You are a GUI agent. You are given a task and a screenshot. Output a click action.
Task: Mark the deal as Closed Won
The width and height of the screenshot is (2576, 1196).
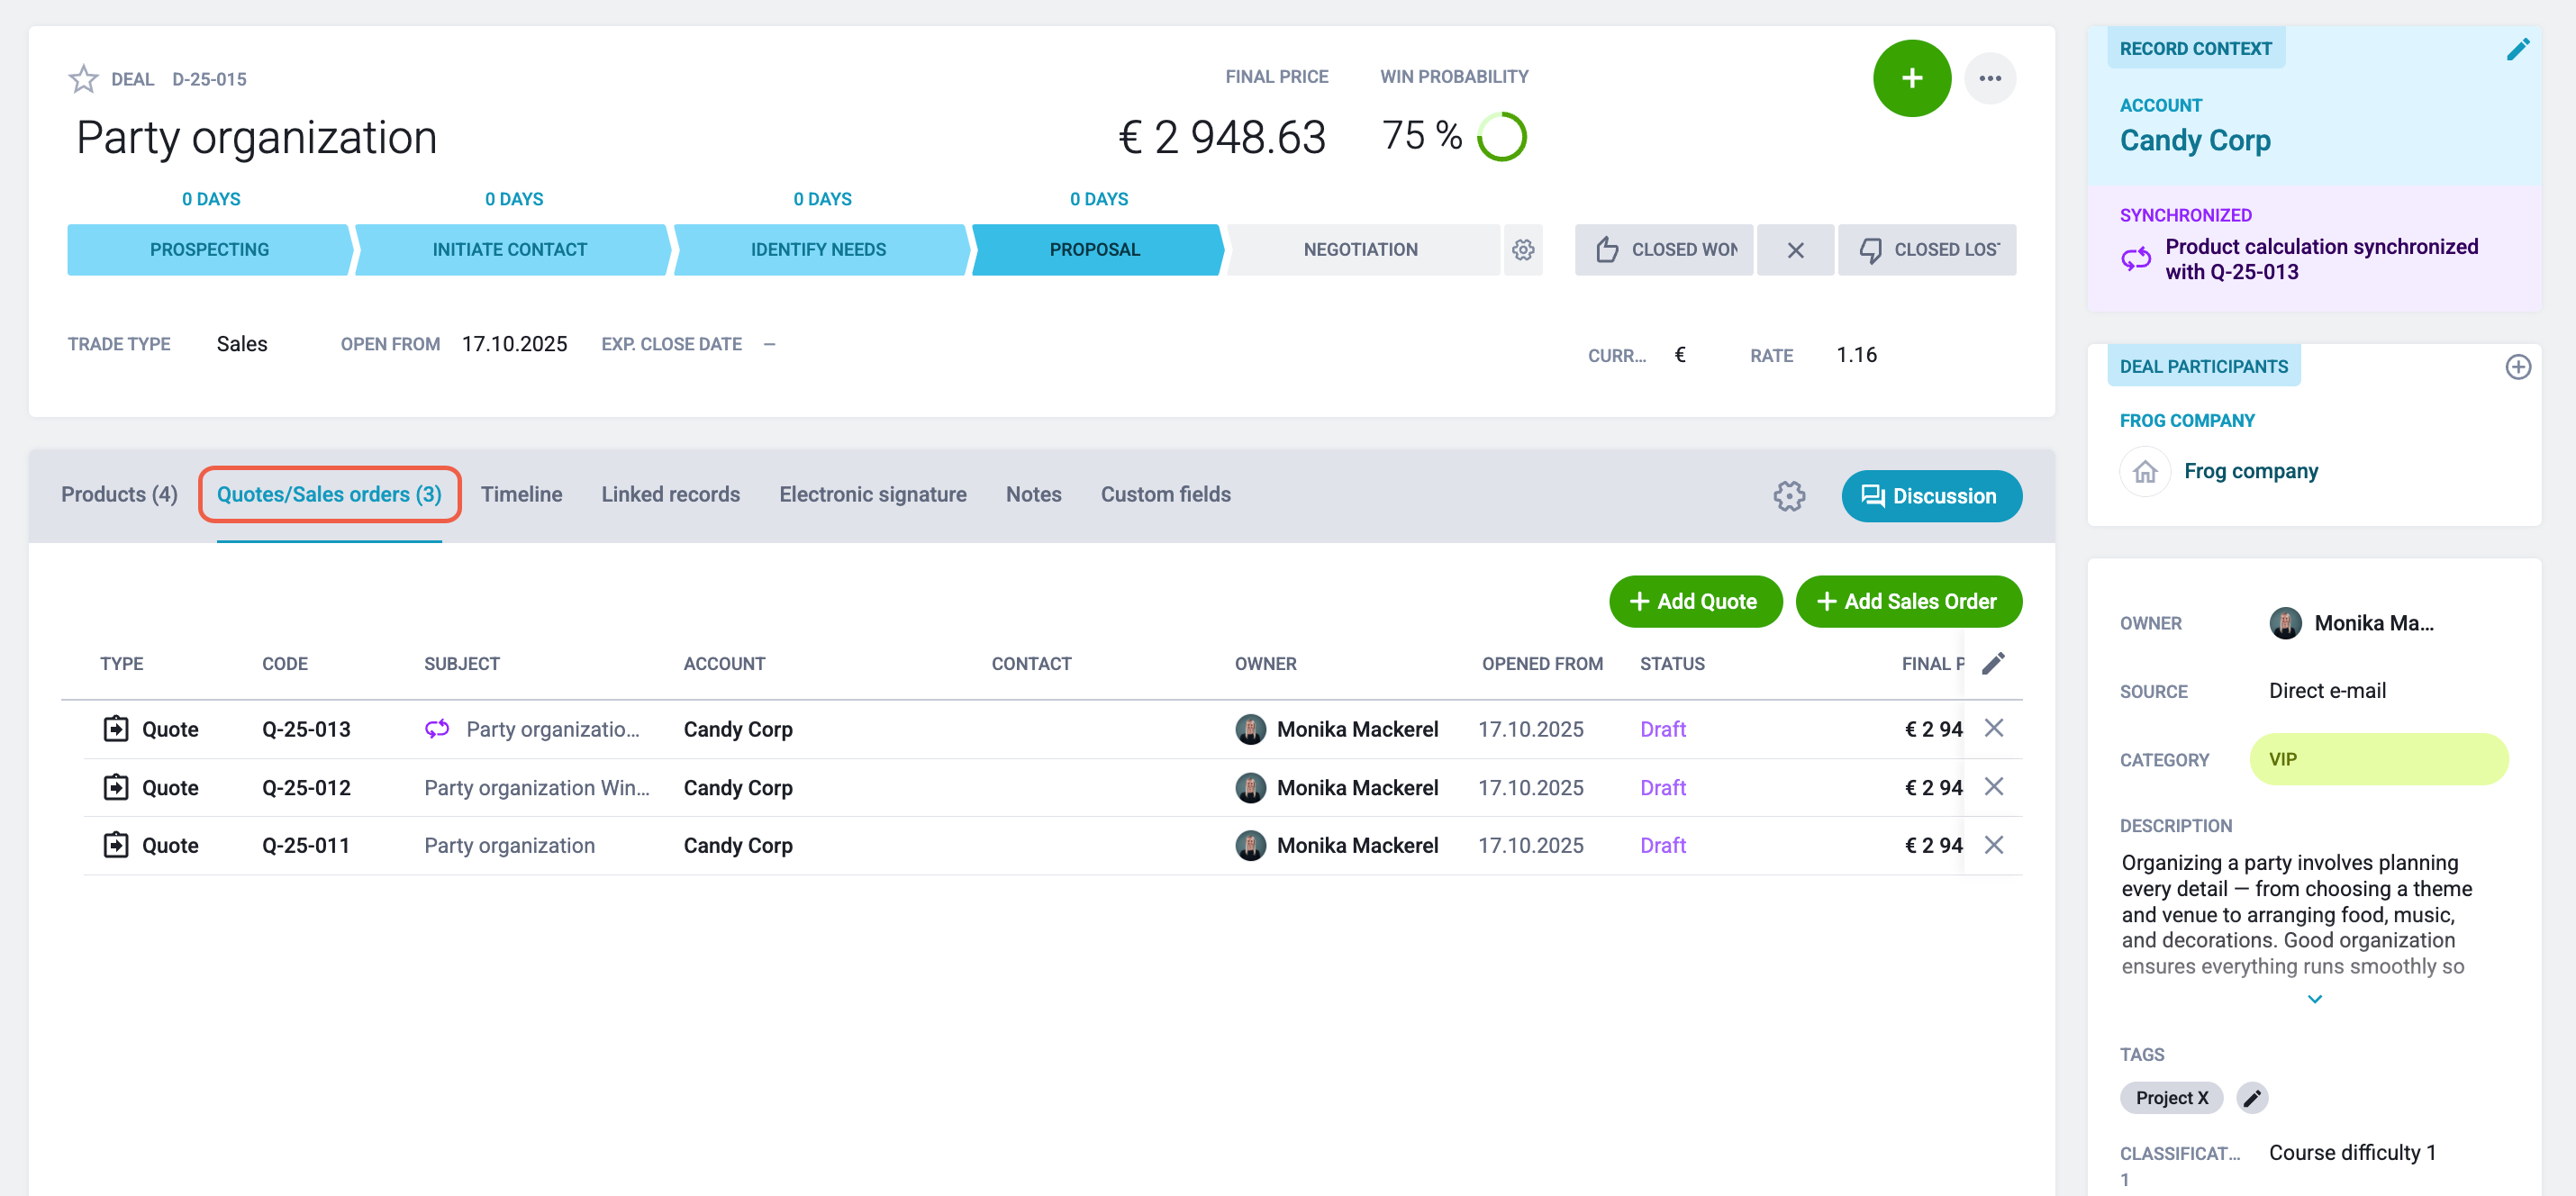(x=1664, y=249)
